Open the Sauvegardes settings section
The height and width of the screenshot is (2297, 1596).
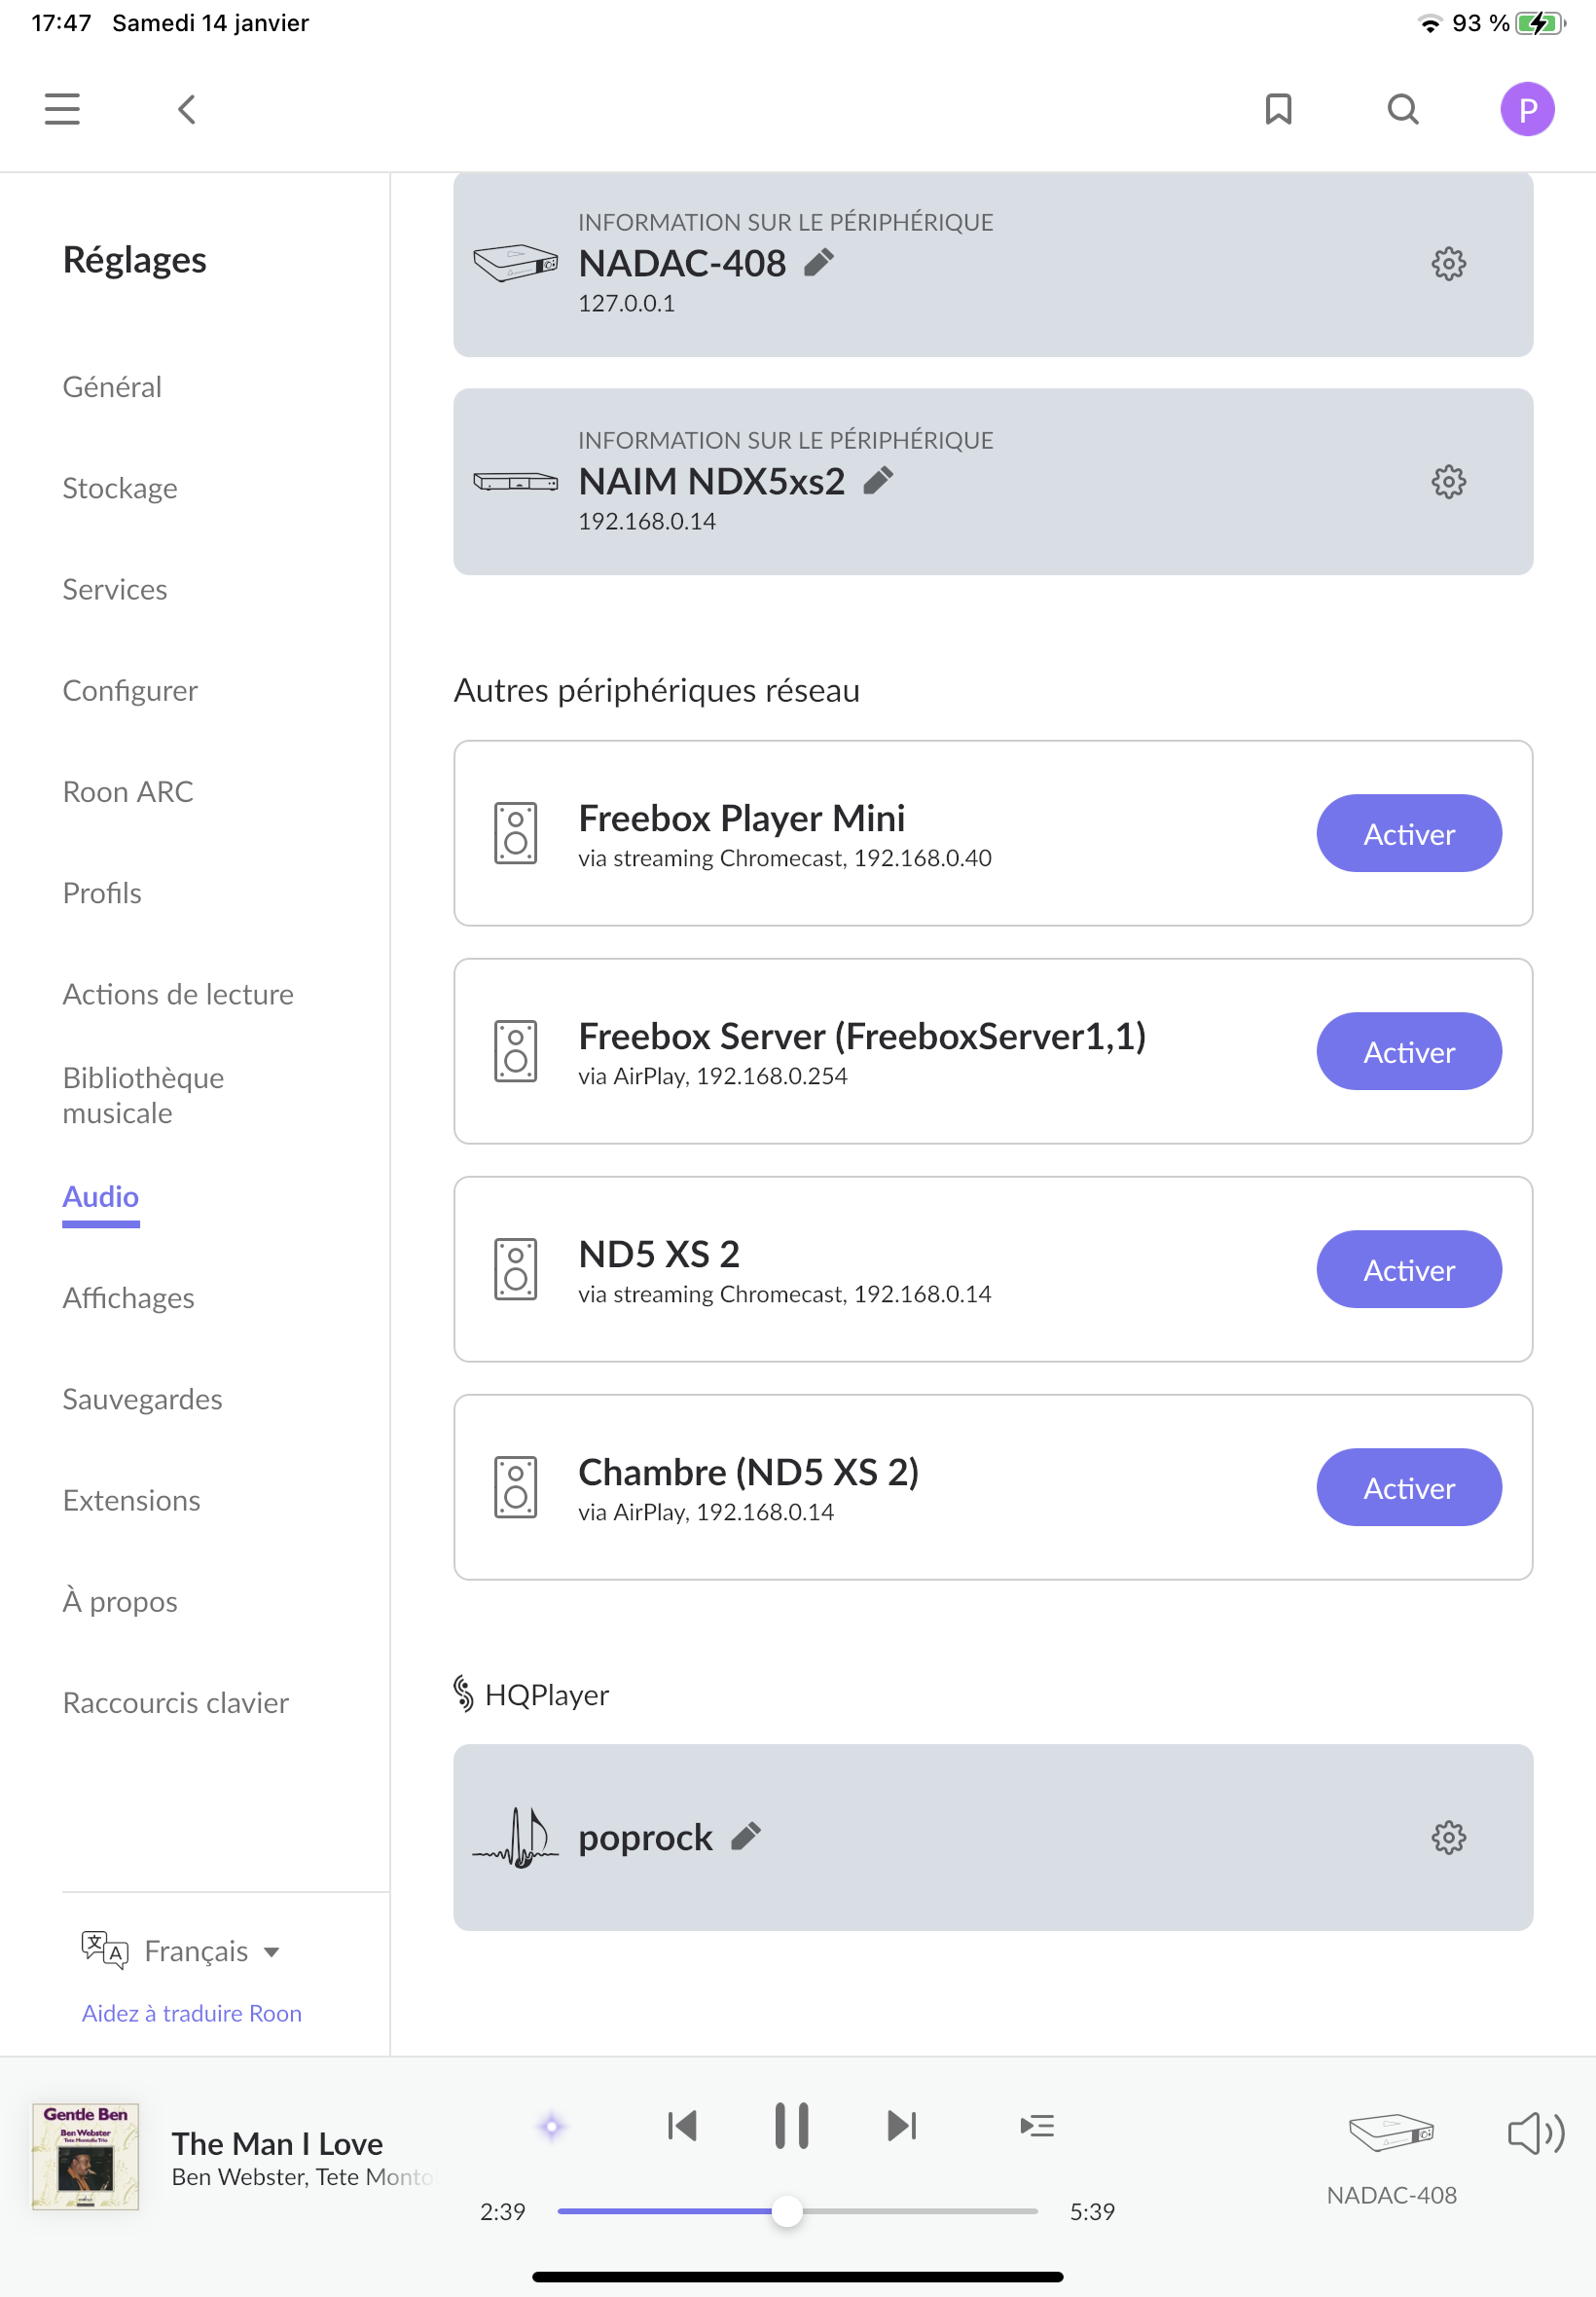(x=142, y=1399)
